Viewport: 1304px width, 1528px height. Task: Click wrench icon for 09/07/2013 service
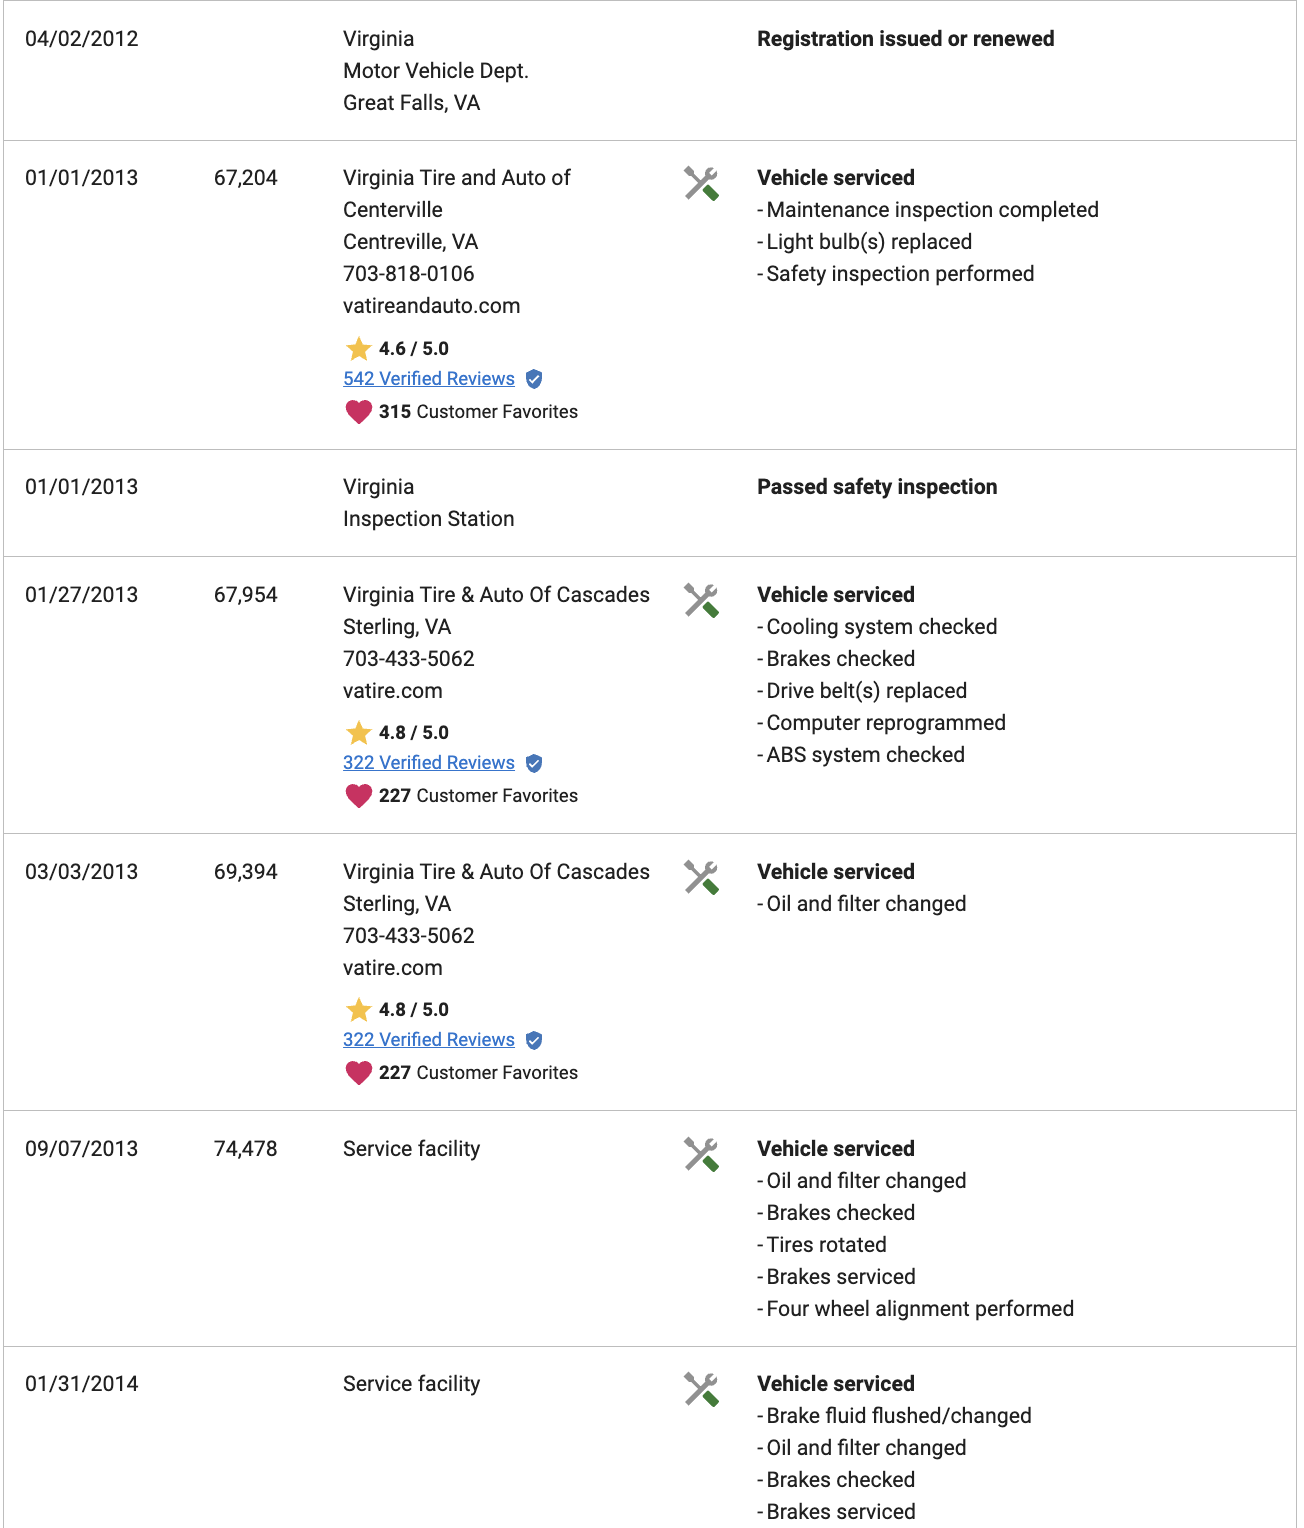pyautogui.click(x=701, y=1155)
